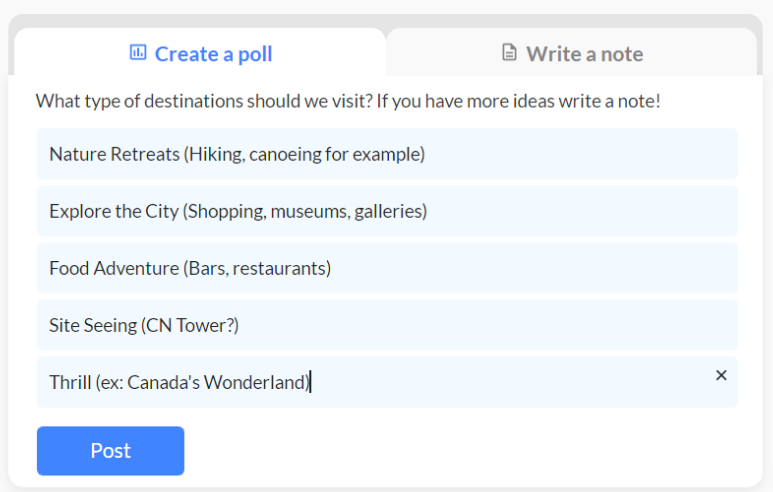Post the poll
Viewport: 773px width, 492px height.
point(110,450)
